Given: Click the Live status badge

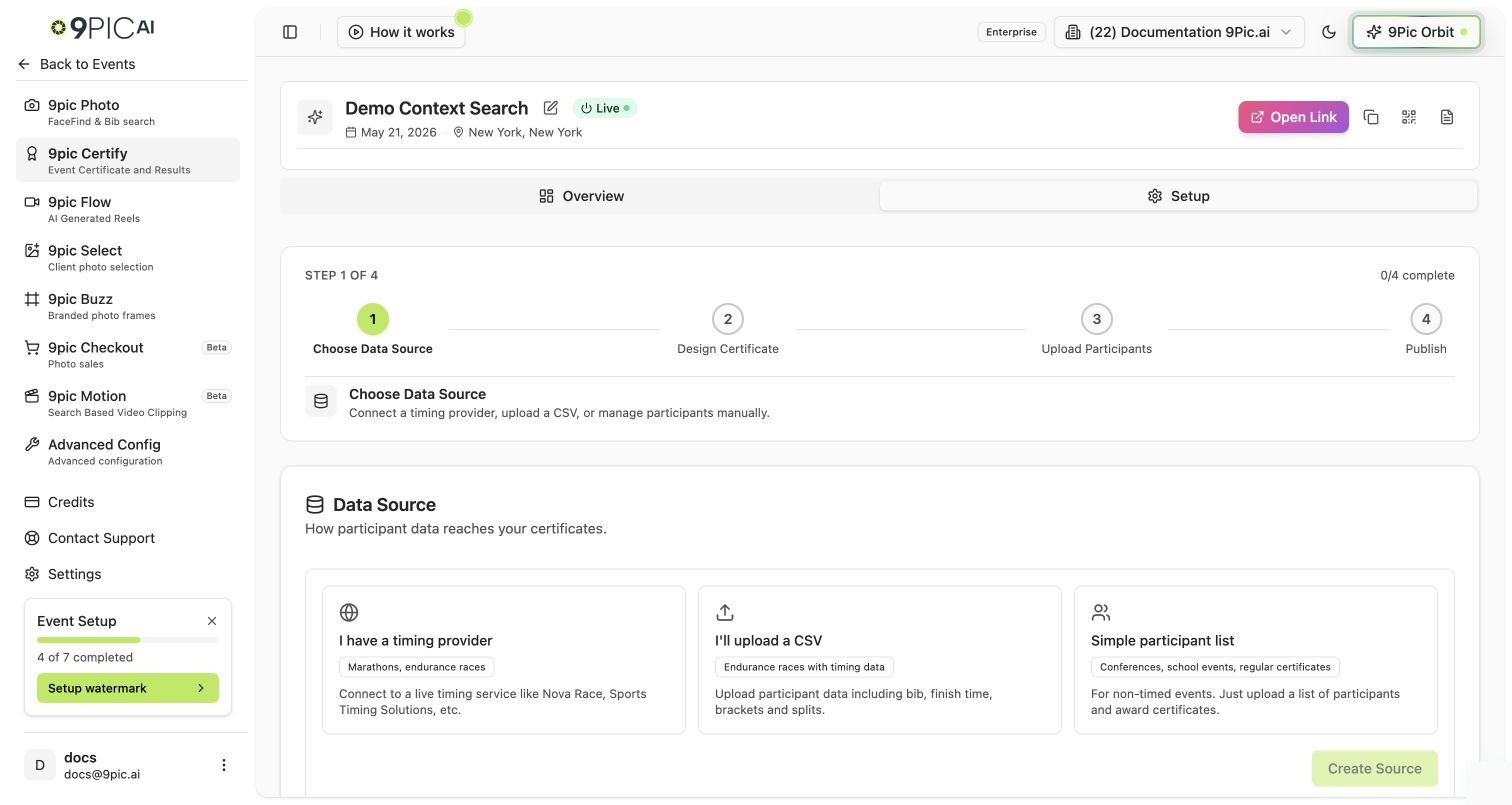Looking at the screenshot, I should (x=605, y=108).
